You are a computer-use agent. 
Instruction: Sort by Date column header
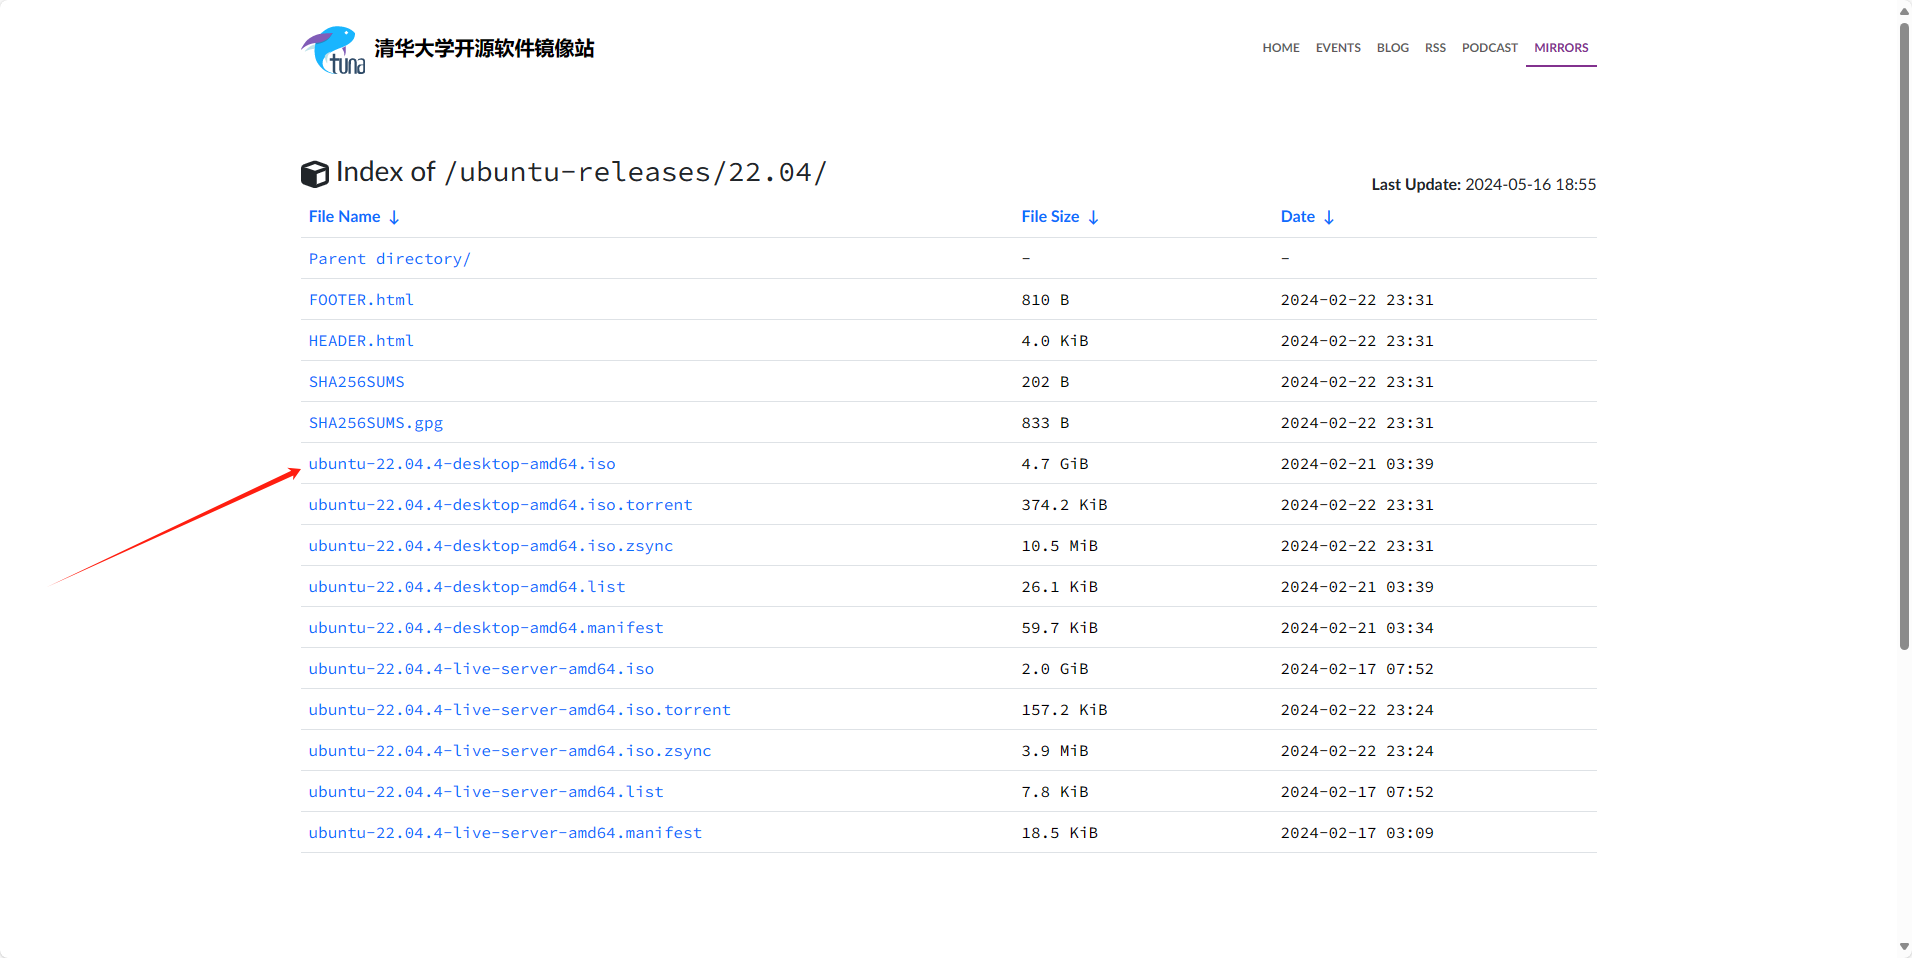1297,217
